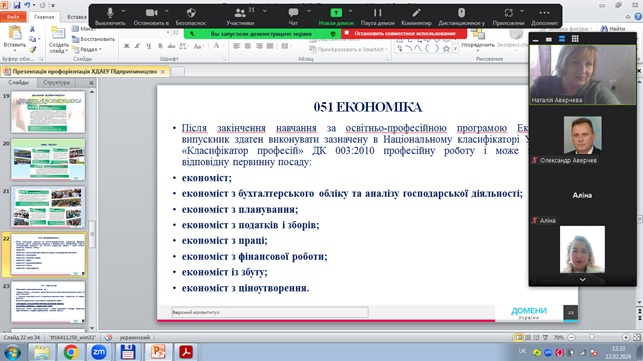The image size is (643, 361).
Task: Stop sharing with the red button
Action: coord(404,33)
